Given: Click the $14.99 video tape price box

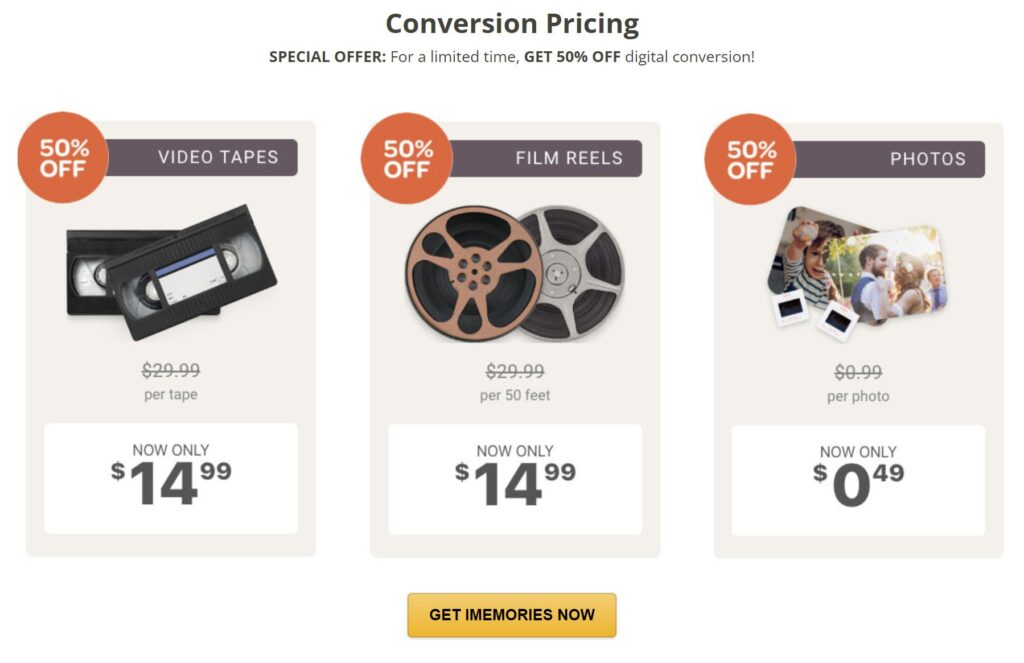Looking at the screenshot, I should point(171,478).
